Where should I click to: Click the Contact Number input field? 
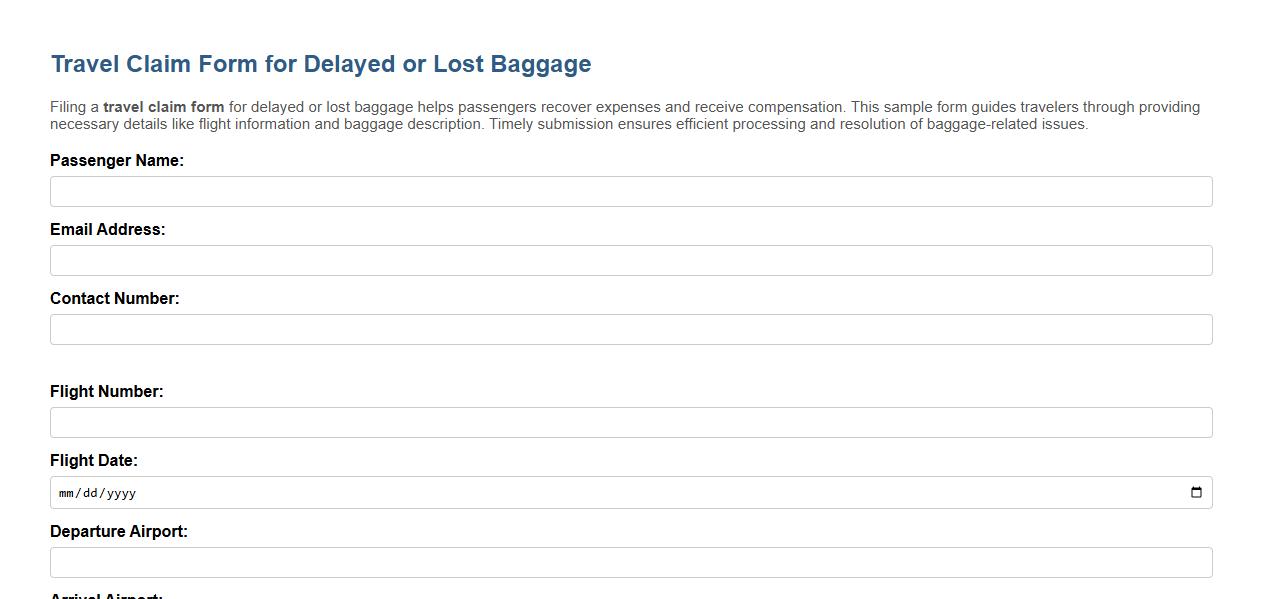tap(630, 329)
